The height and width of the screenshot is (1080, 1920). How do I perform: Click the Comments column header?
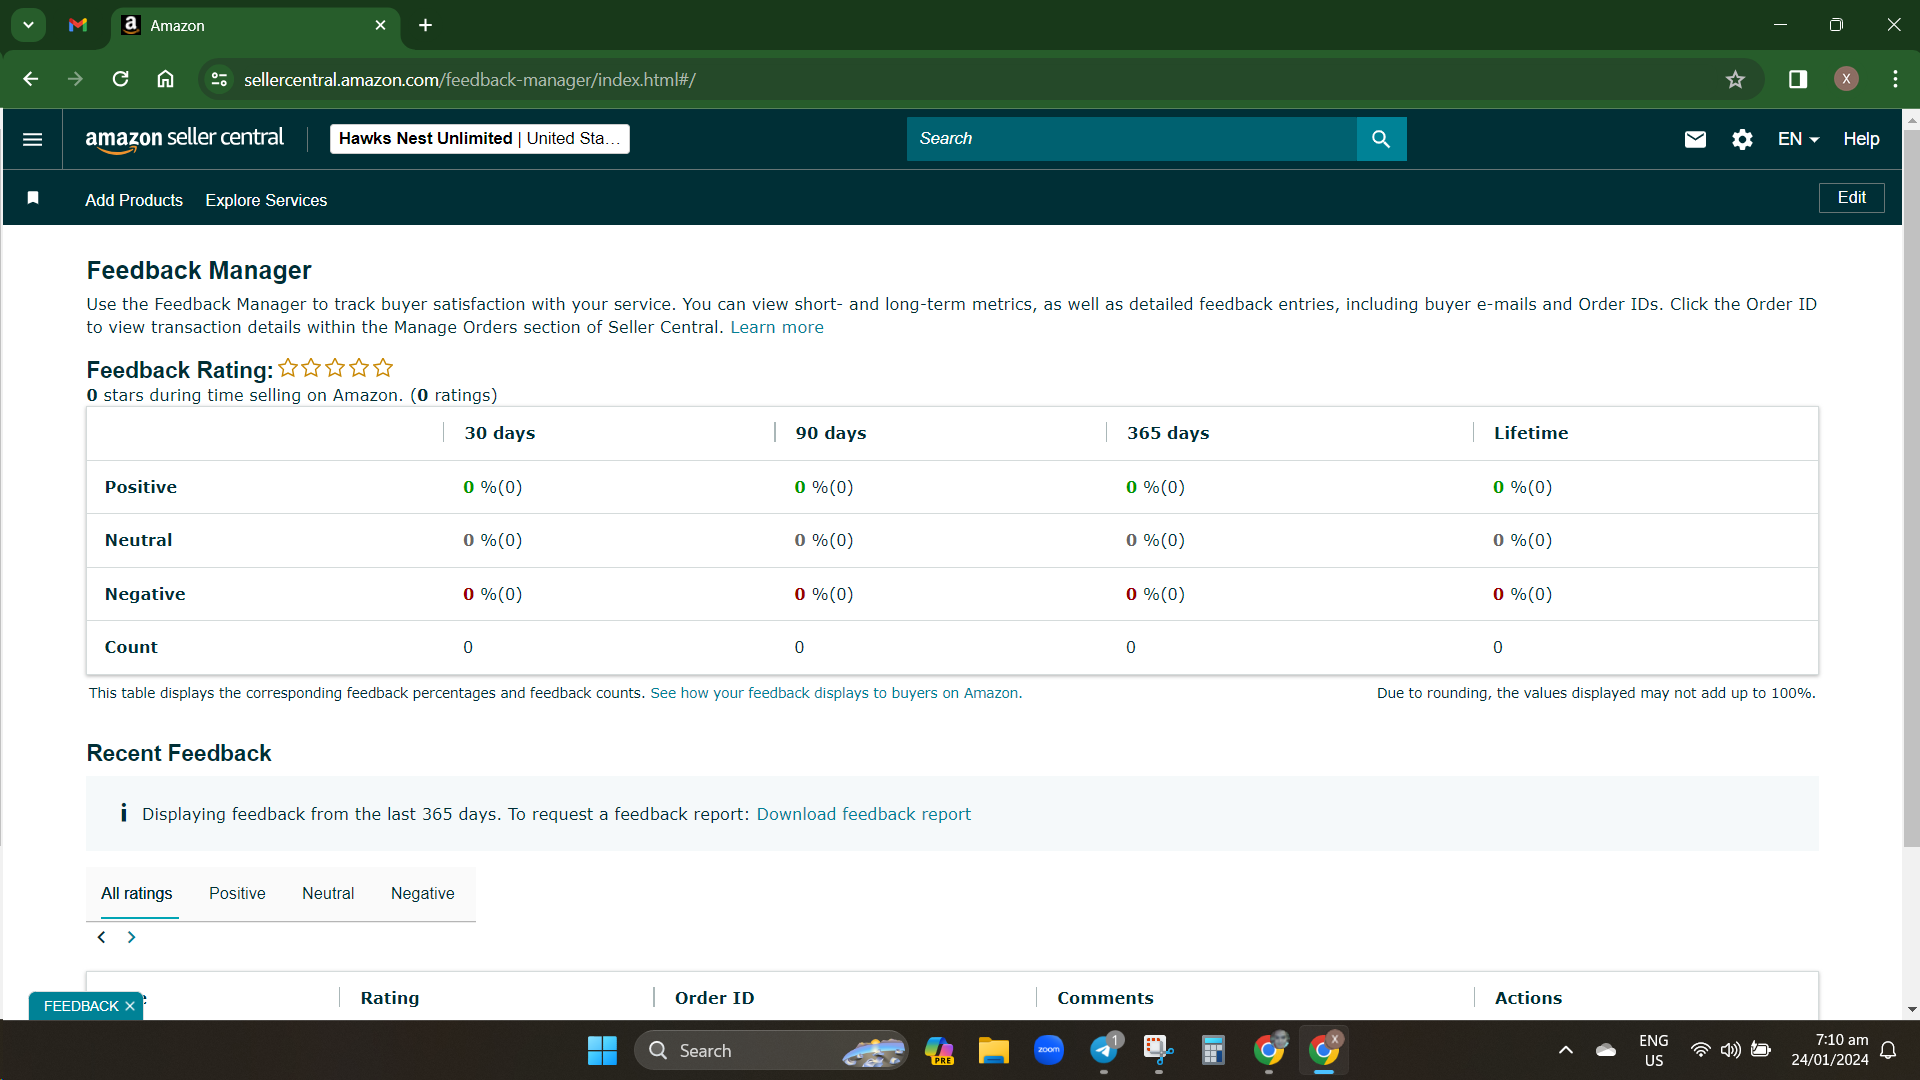1105,998
